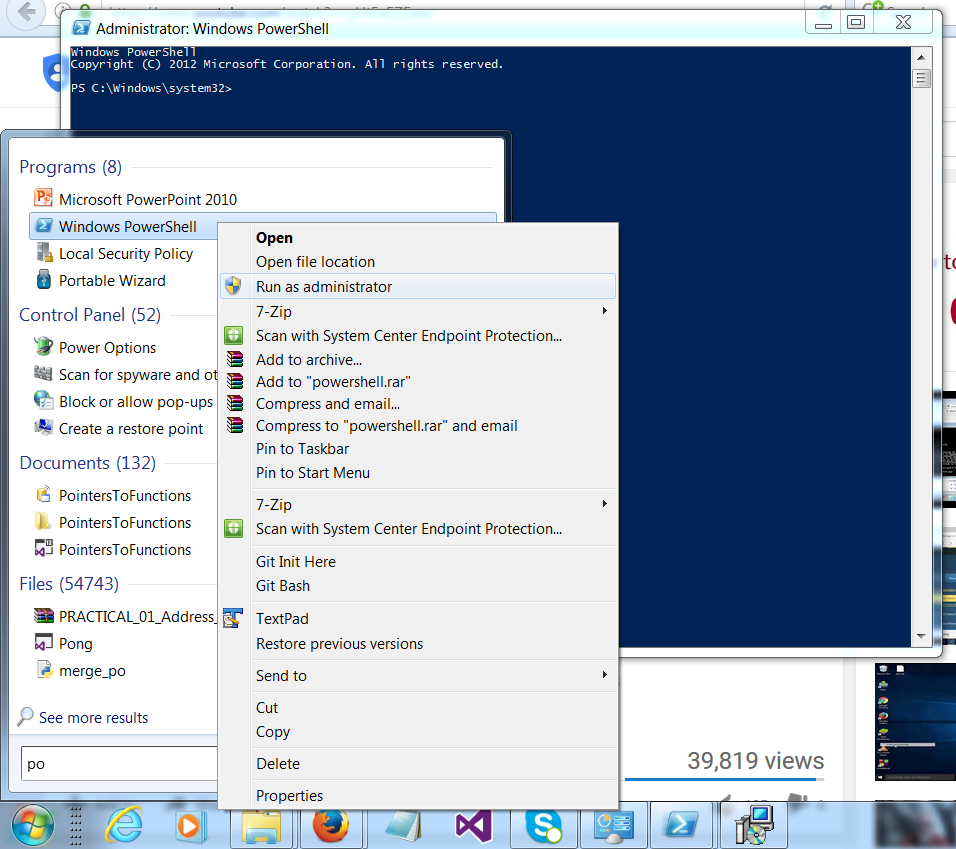Screen dimensions: 956x849
Task: Open File Explorer folder on taskbar
Action: 262,827
